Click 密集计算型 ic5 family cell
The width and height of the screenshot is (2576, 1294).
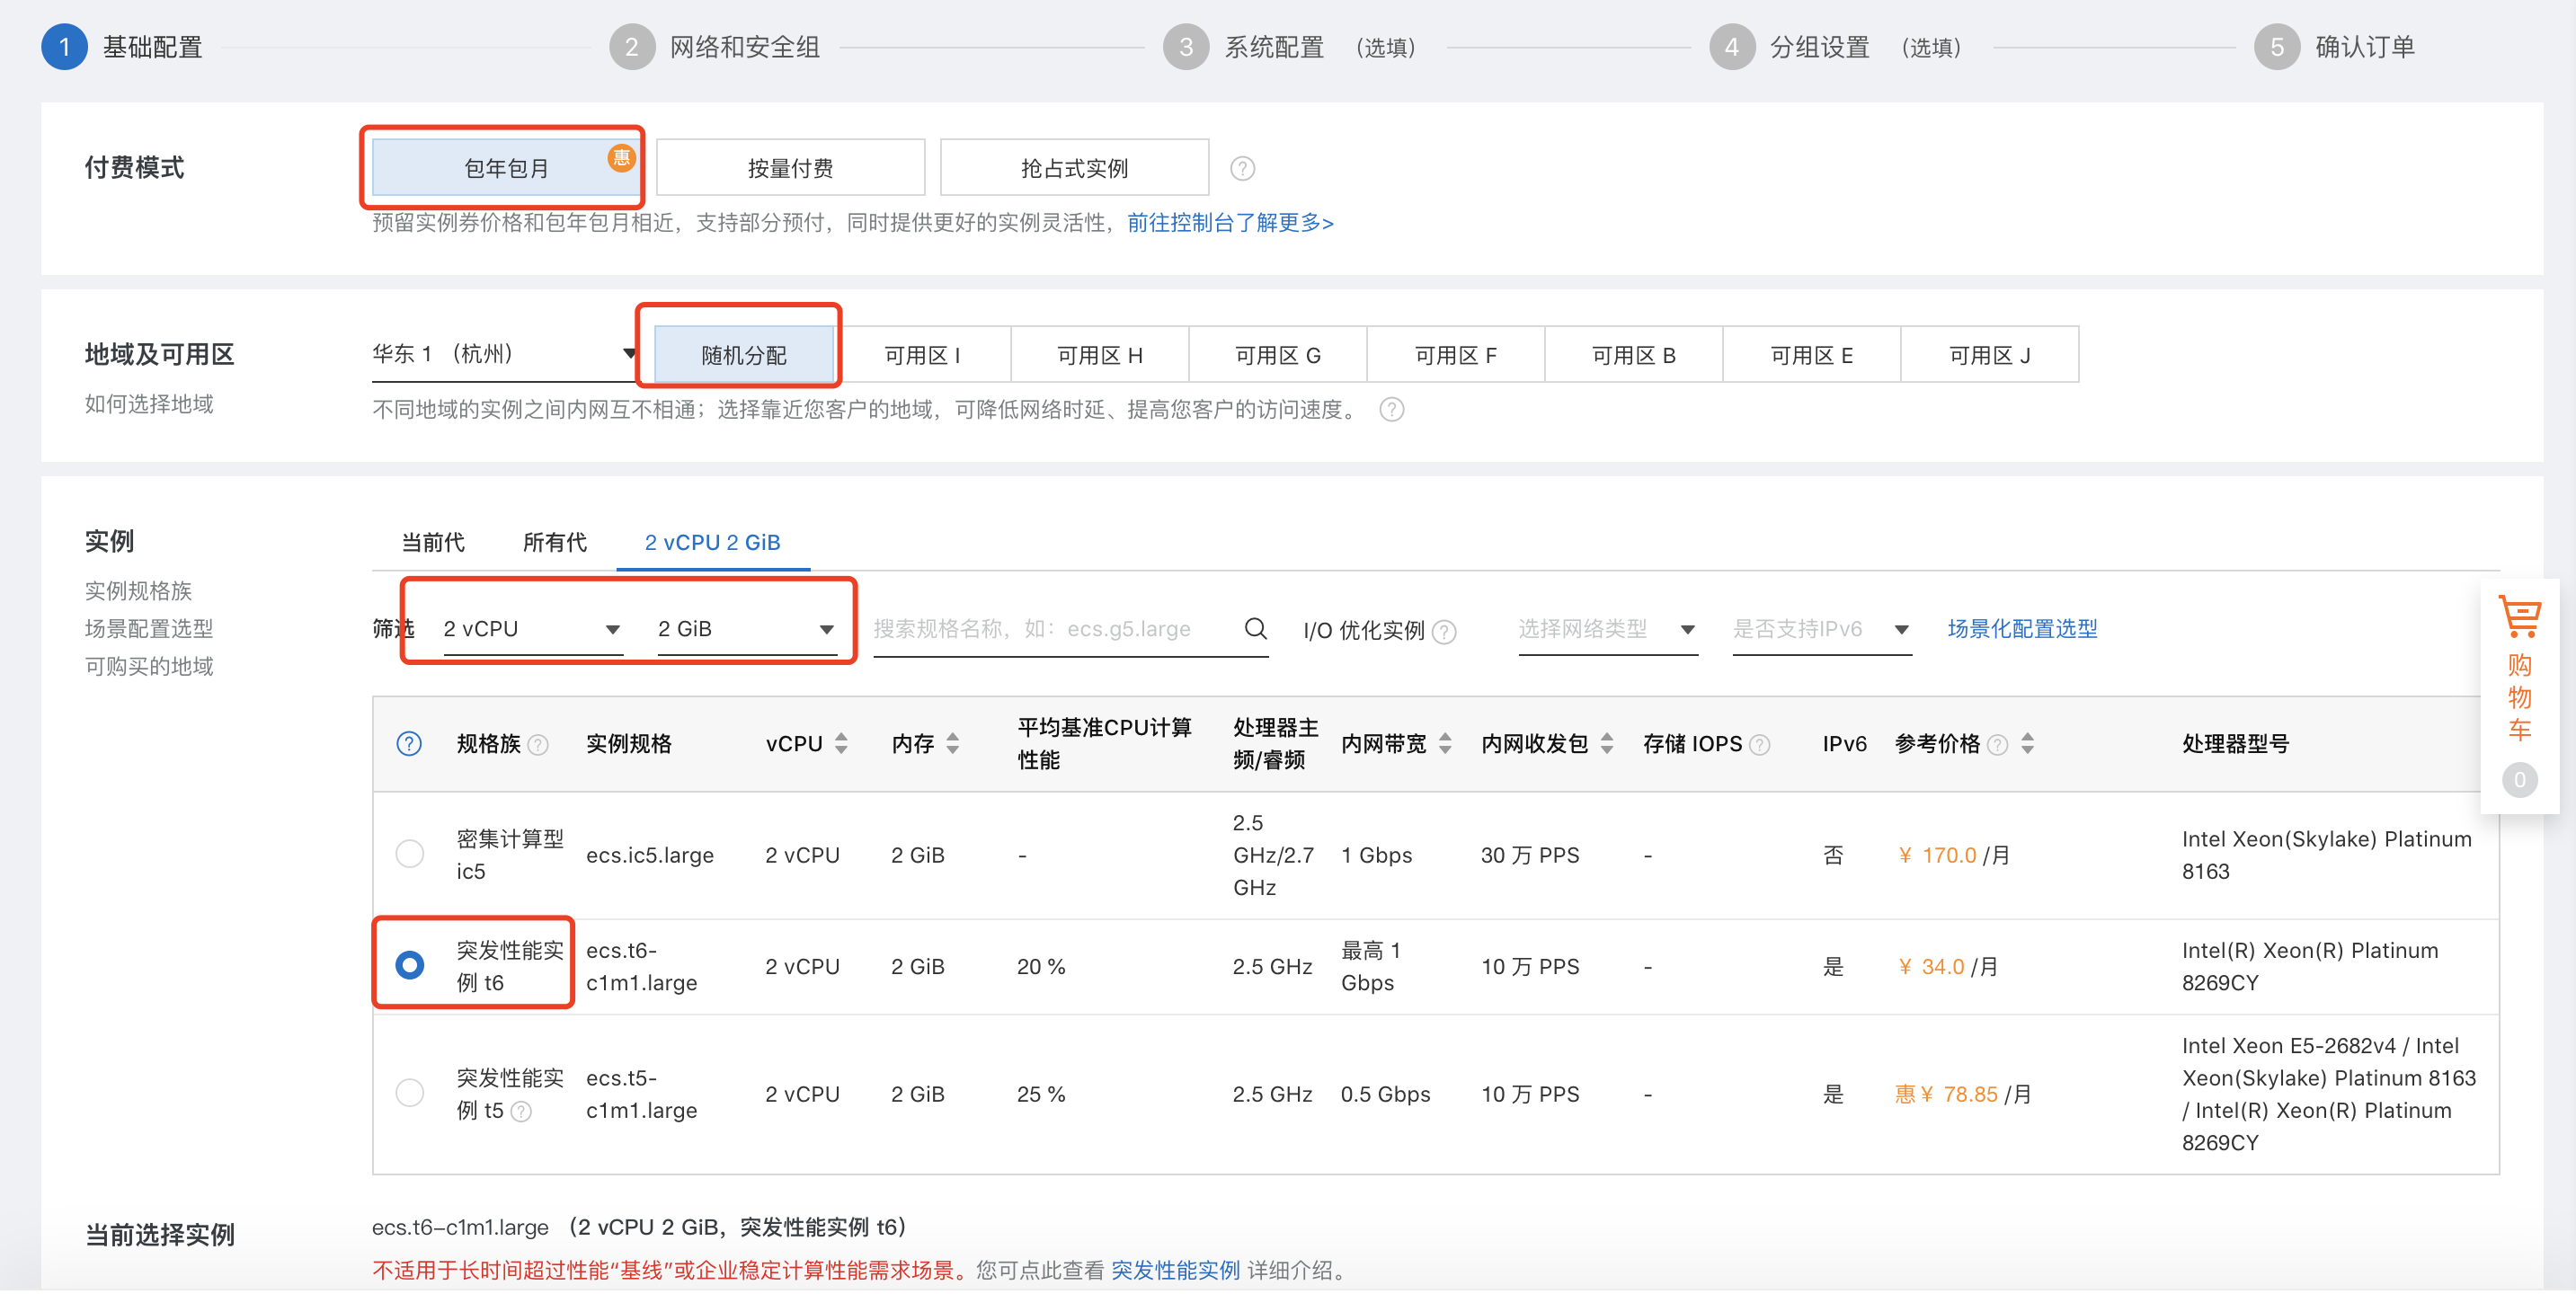(x=510, y=855)
